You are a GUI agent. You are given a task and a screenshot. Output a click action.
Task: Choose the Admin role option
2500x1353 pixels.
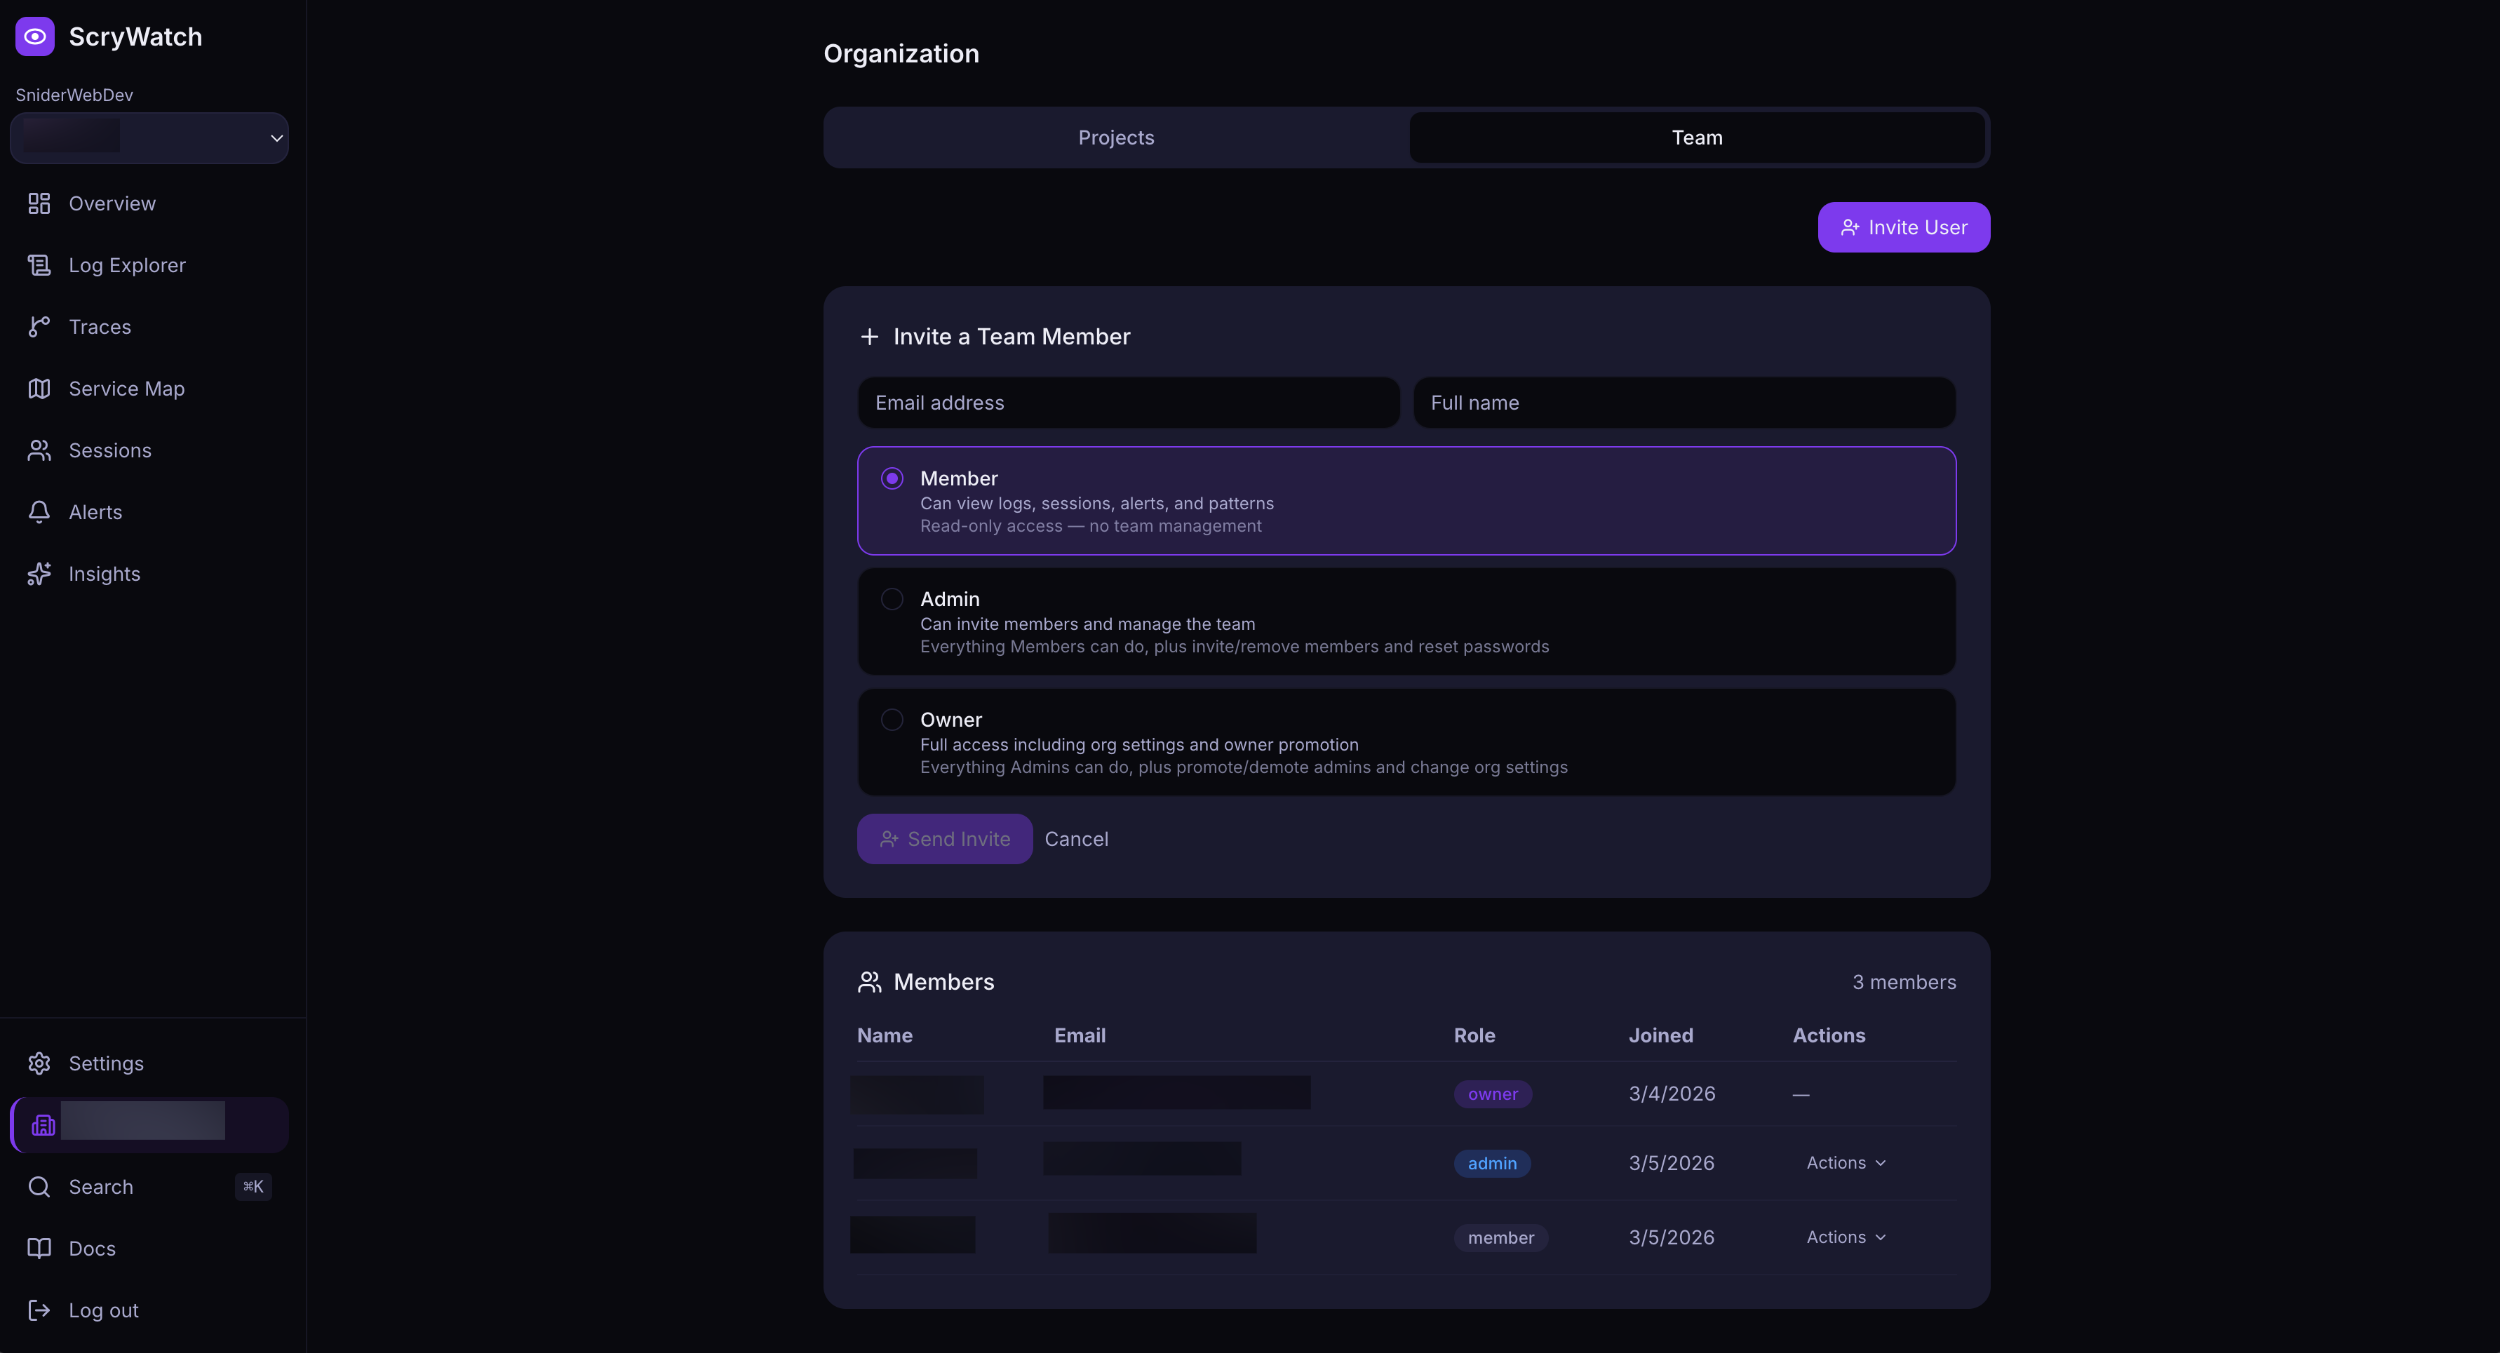(x=891, y=598)
